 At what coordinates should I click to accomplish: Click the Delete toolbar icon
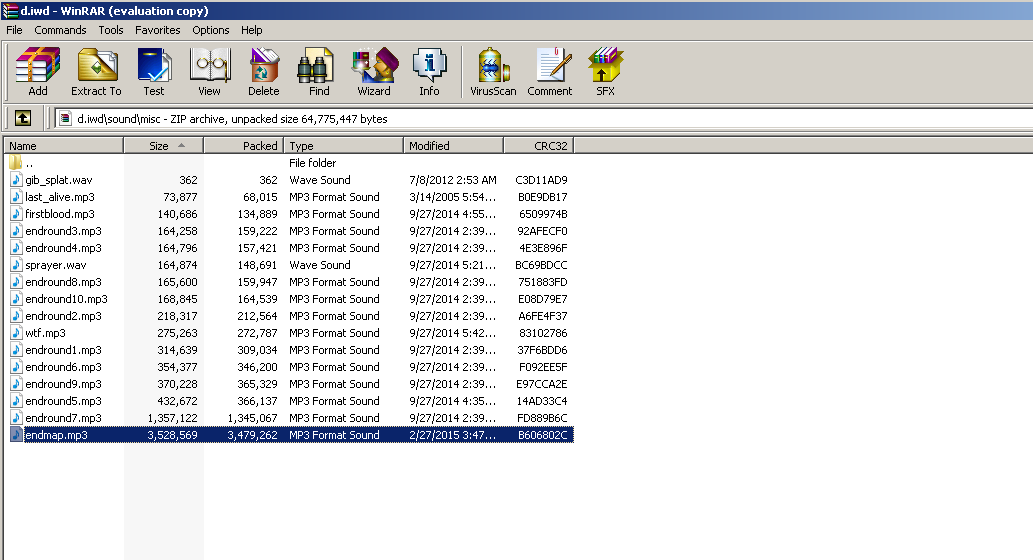point(264,72)
